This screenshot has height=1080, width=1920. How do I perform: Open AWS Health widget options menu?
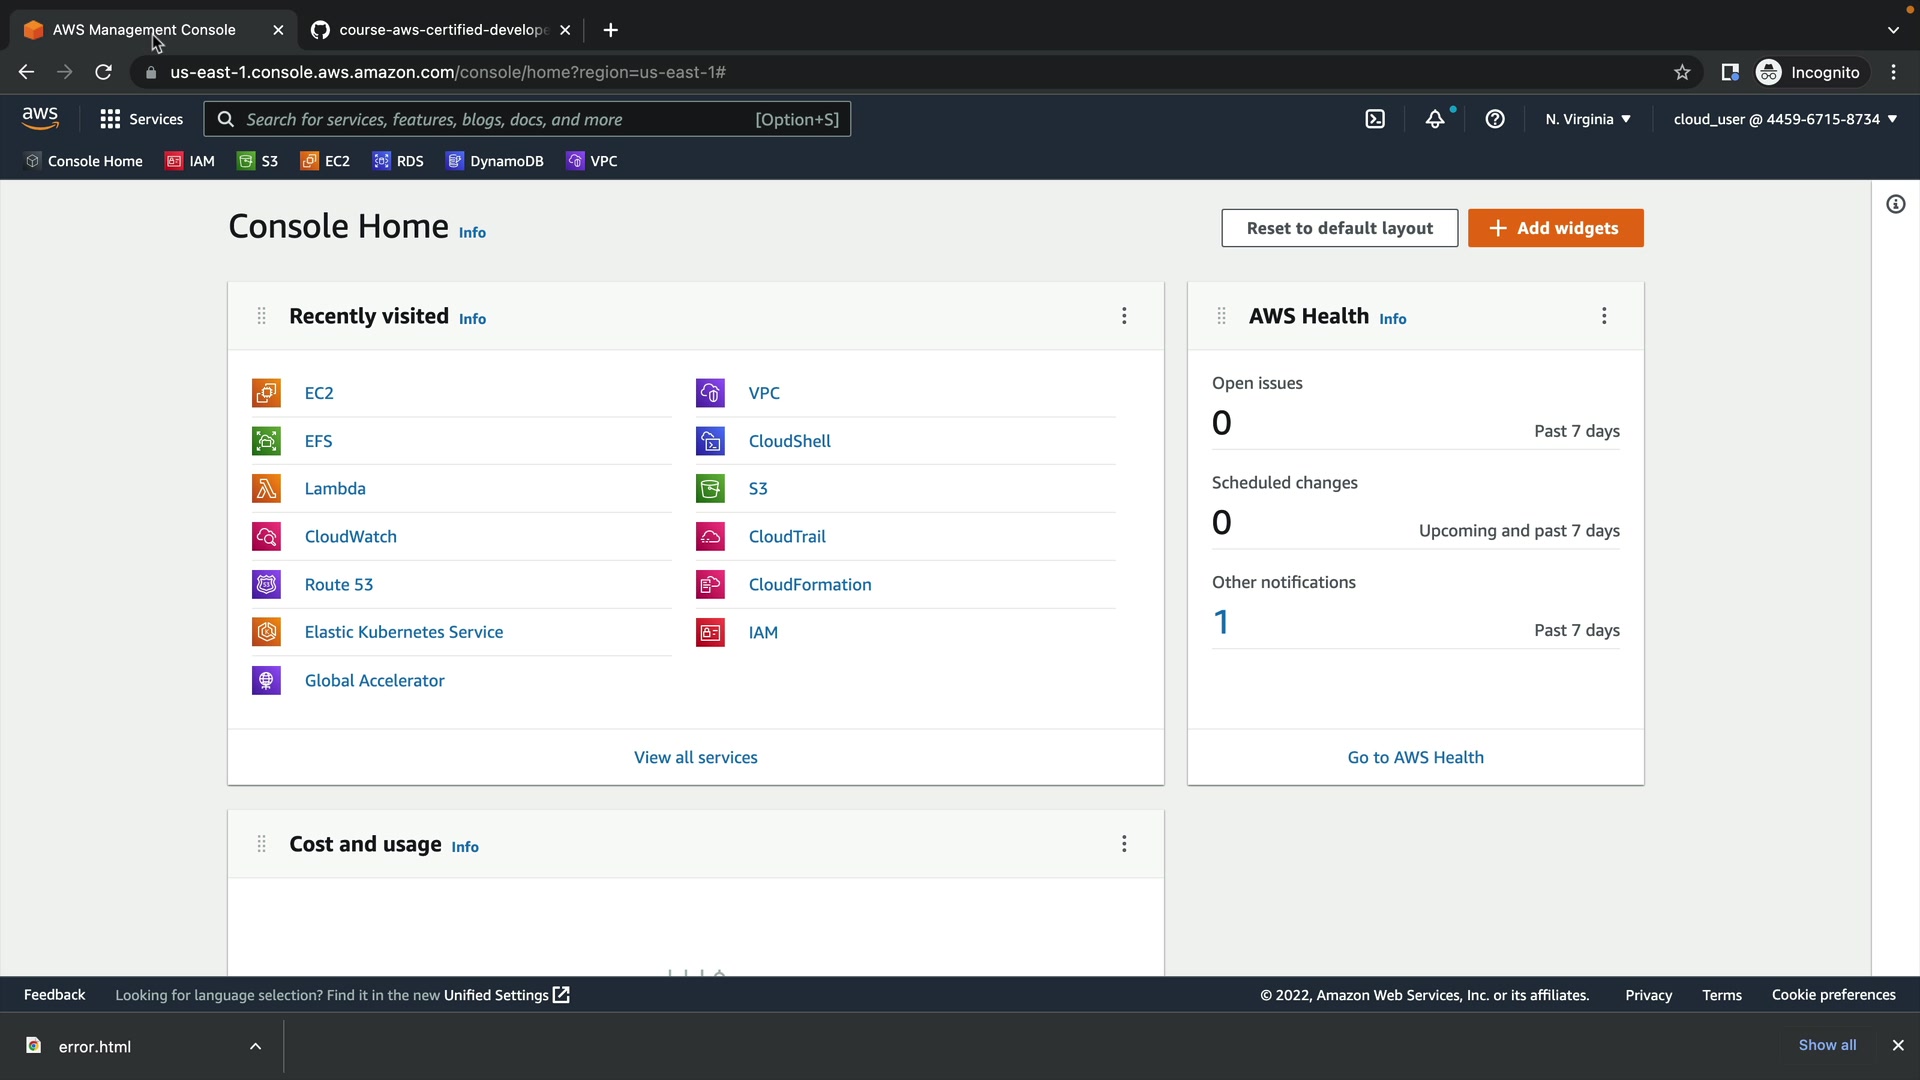pos(1604,316)
